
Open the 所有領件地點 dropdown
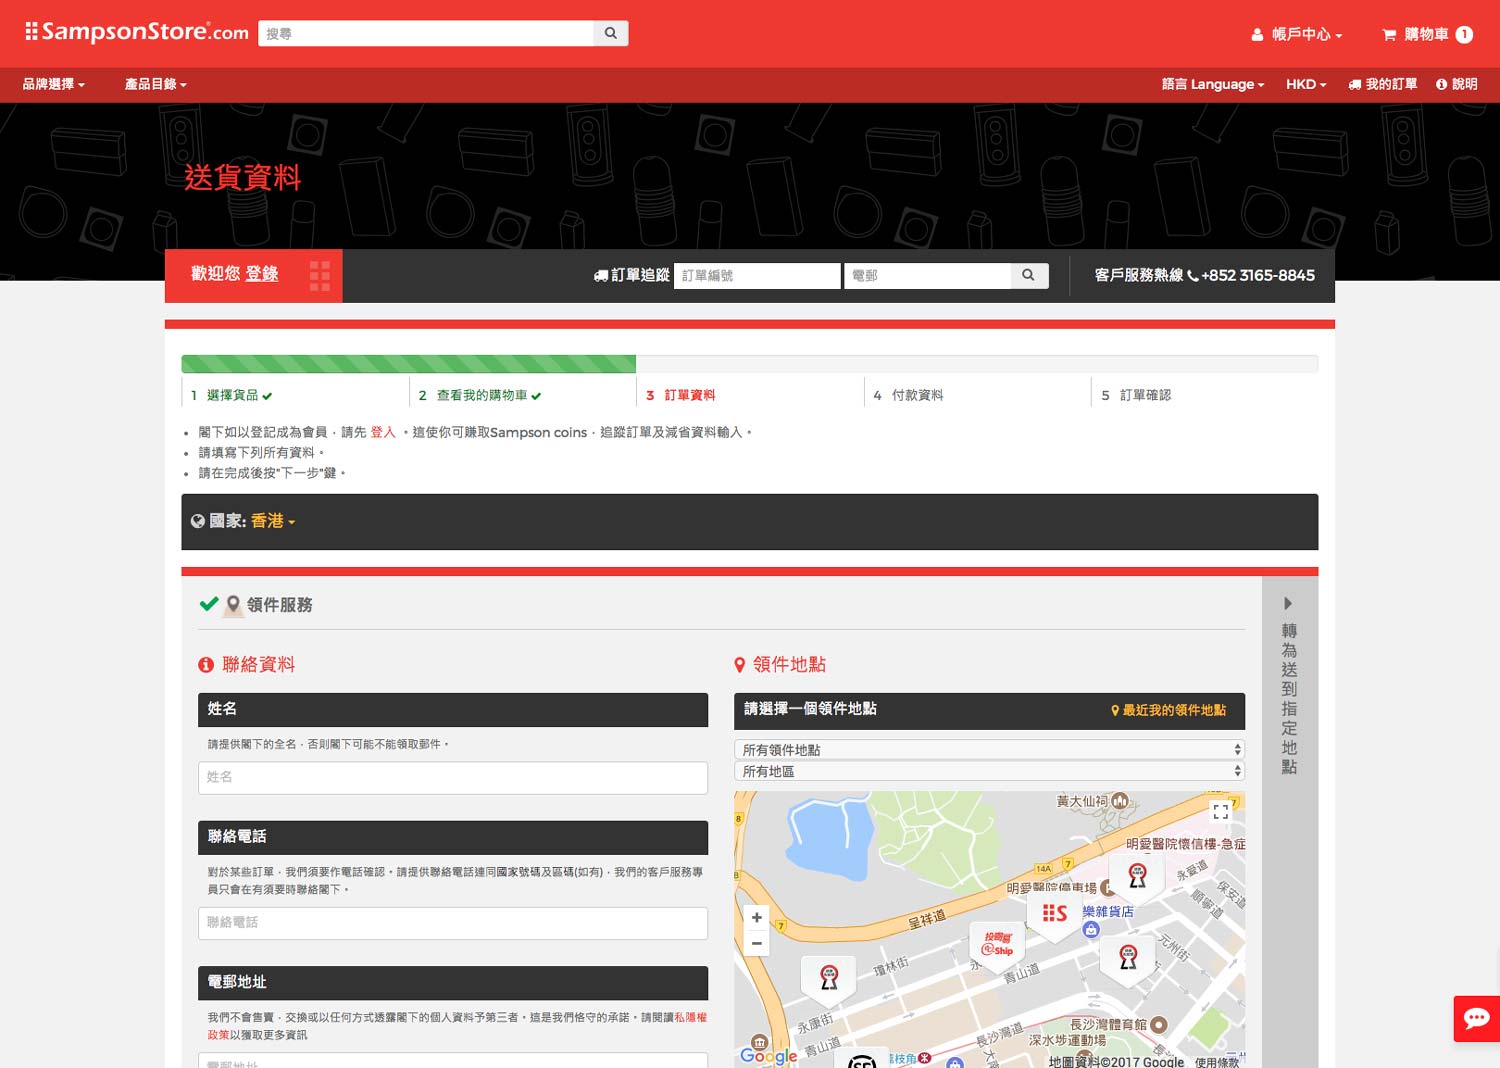pyautogui.click(x=990, y=750)
